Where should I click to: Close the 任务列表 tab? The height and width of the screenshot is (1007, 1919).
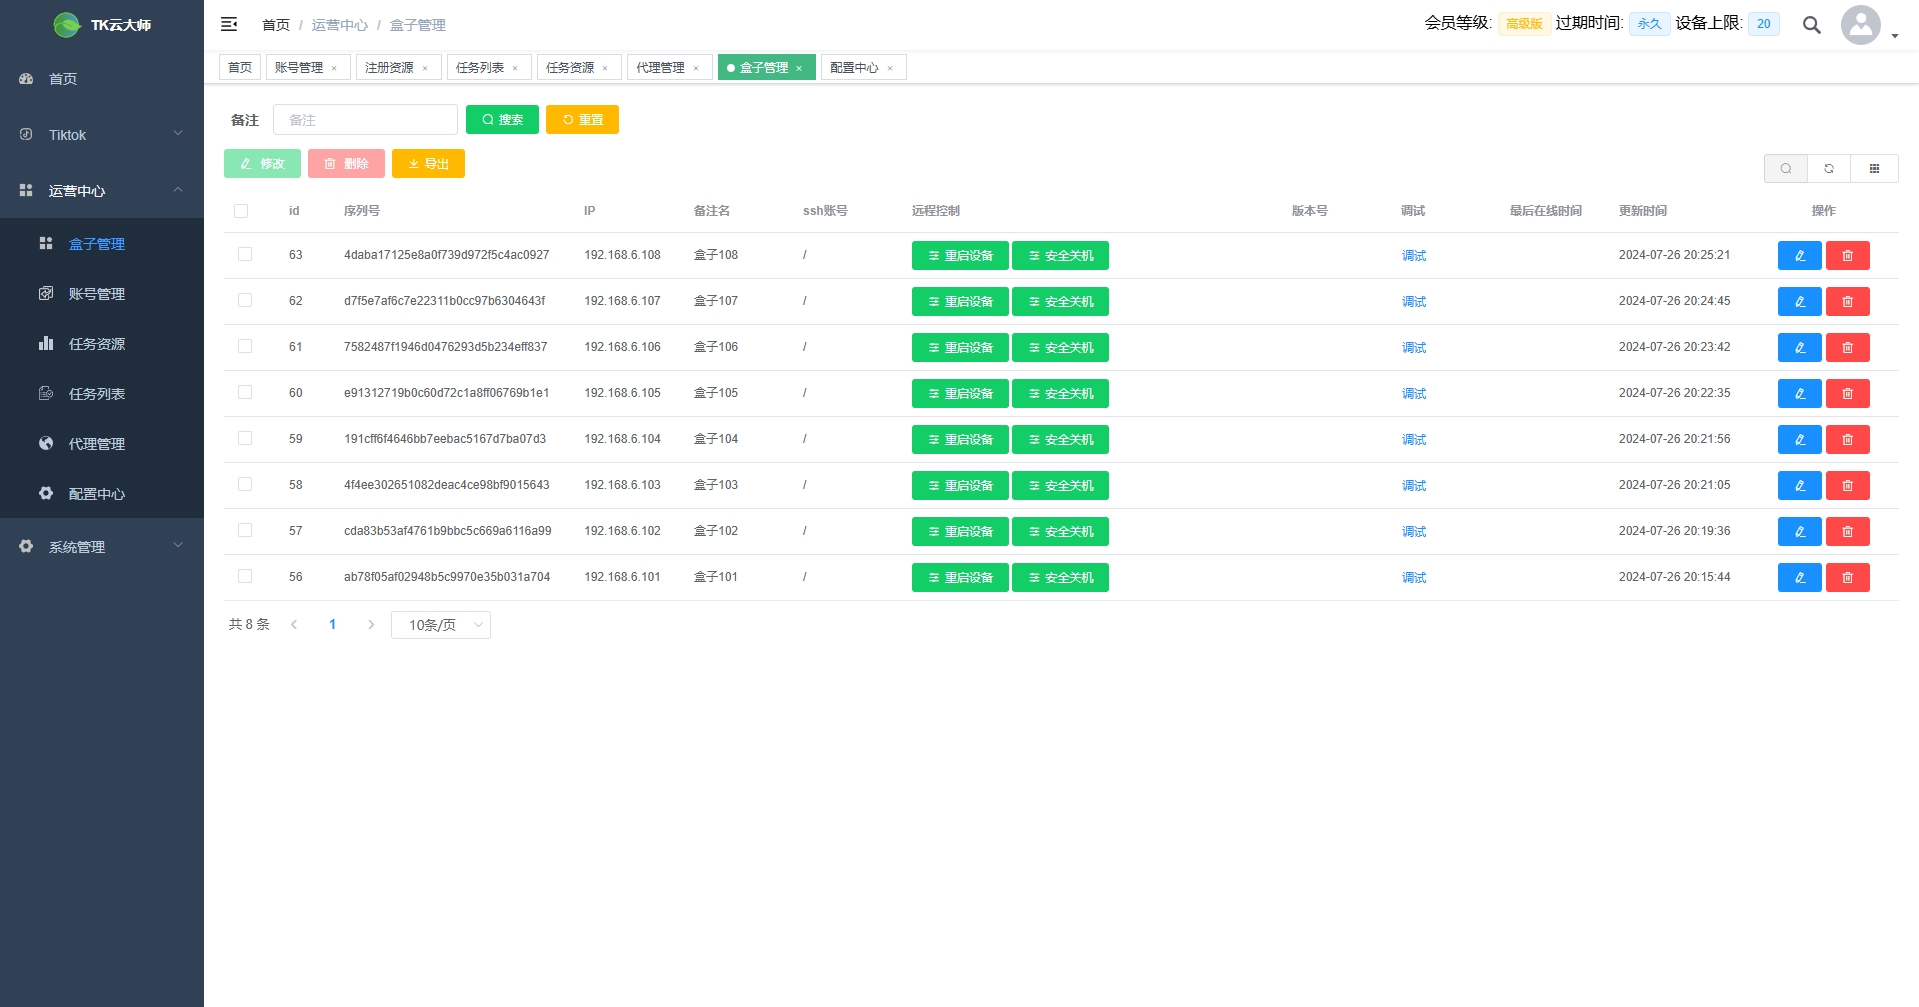515,68
